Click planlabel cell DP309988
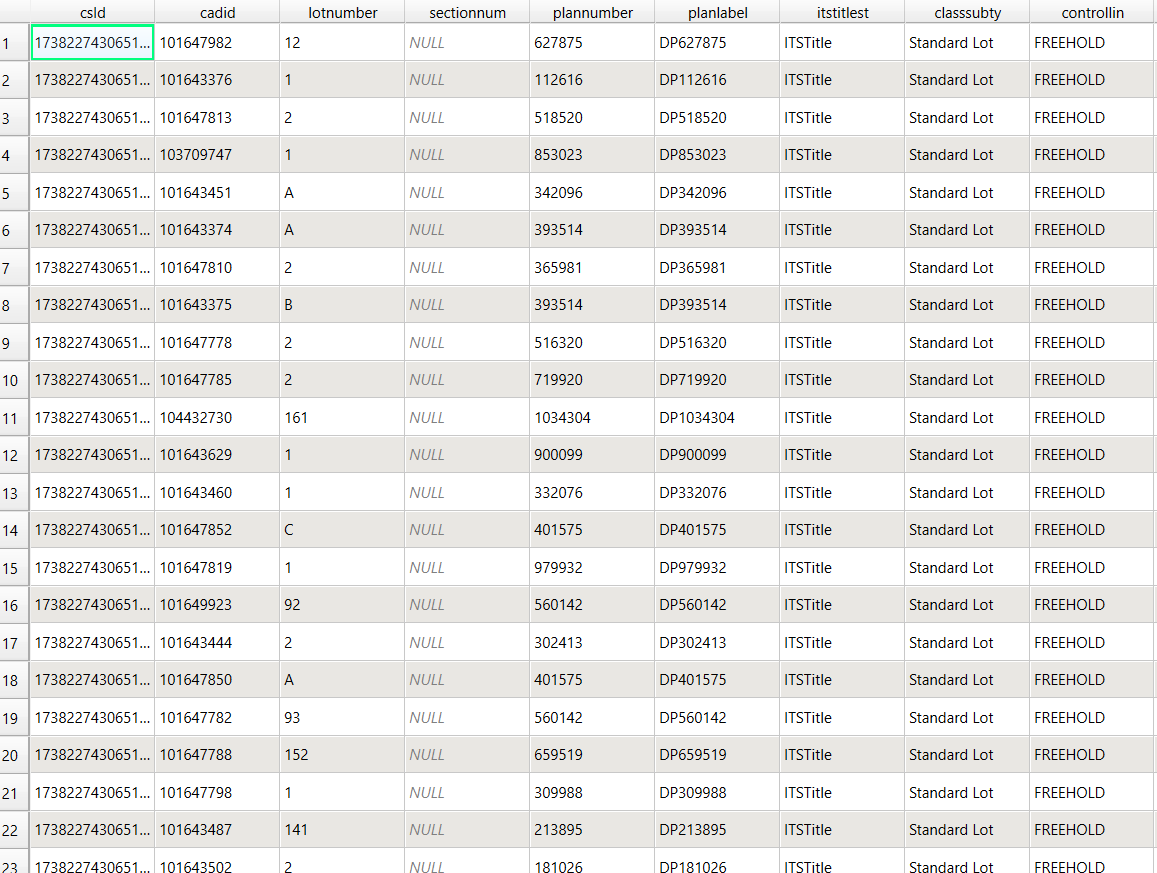1157x873 pixels. [x=717, y=793]
